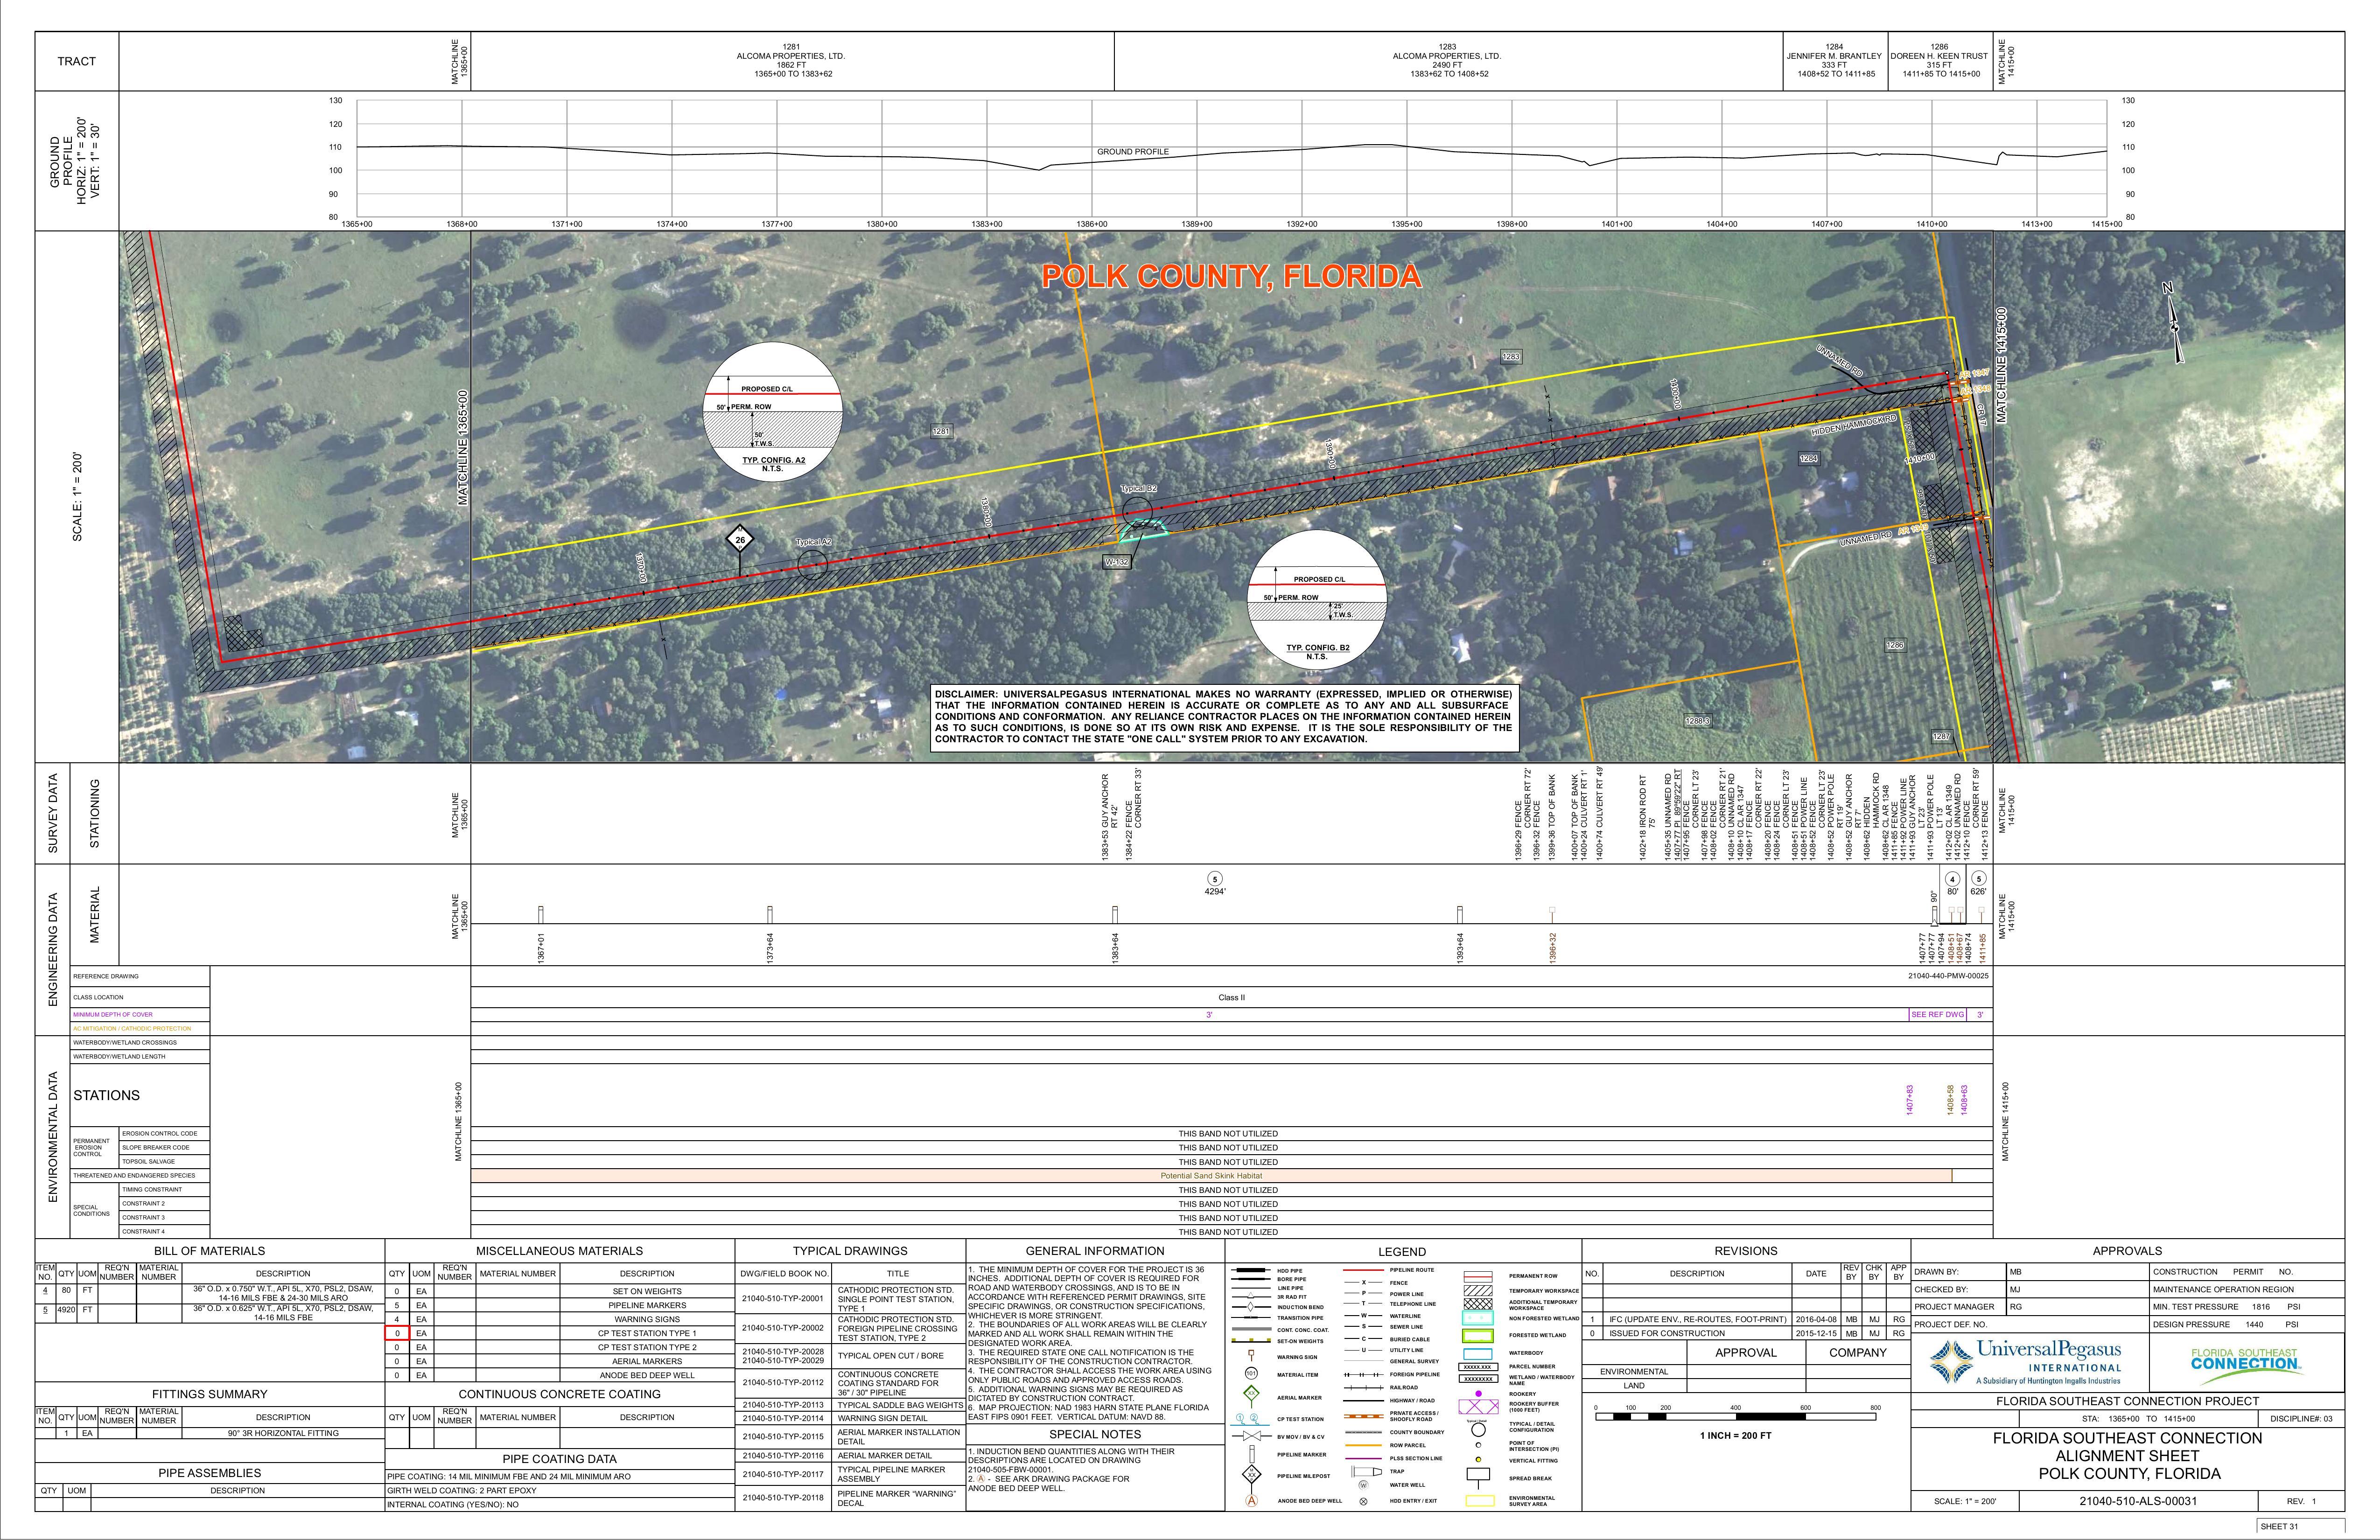The height and width of the screenshot is (1540, 2380).
Task: Select the Anode Bed Deep Well symbol
Action: coord(1251,1500)
